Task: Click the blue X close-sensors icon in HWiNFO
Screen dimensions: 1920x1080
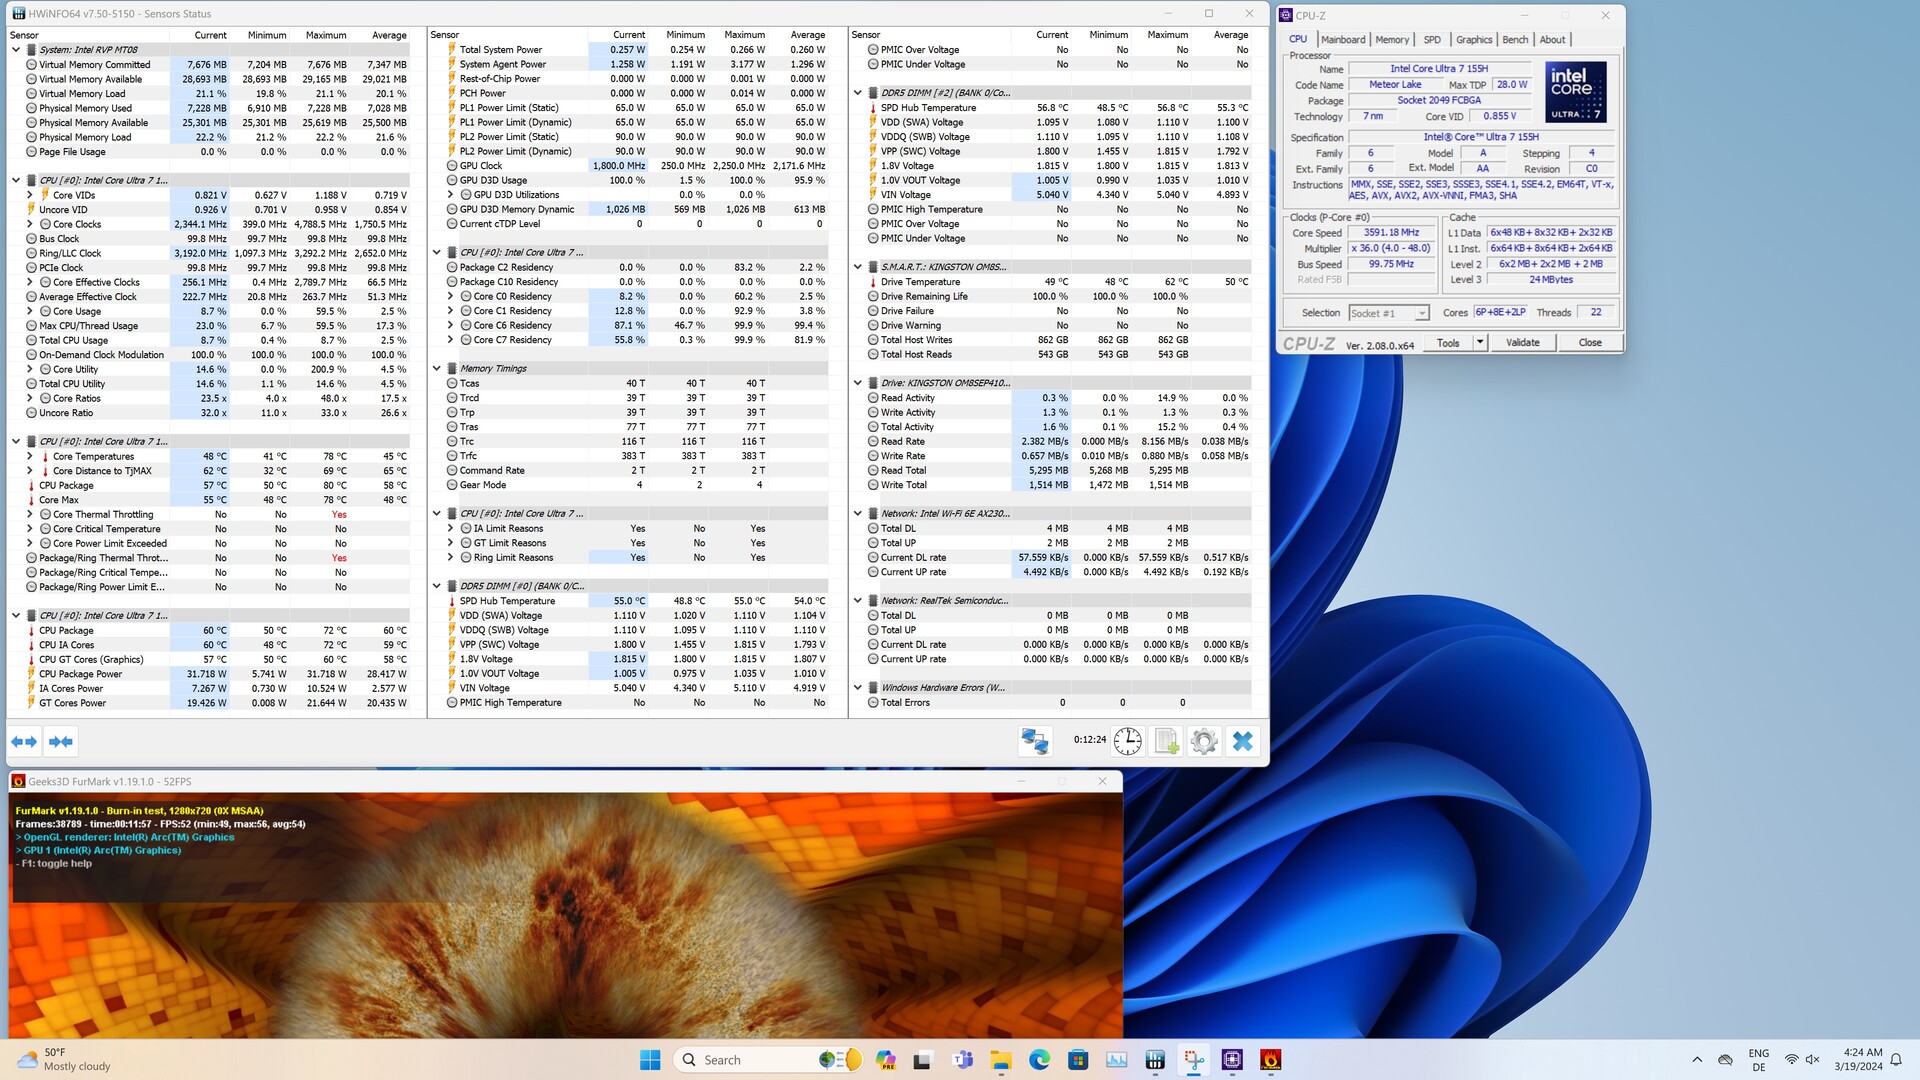Action: tap(1243, 741)
